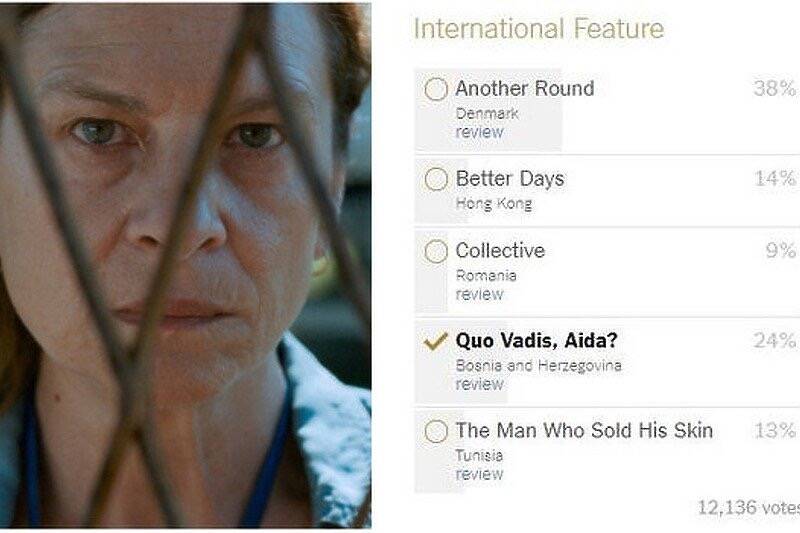Open the Quo Vadis, Aida? review link

point(479,384)
